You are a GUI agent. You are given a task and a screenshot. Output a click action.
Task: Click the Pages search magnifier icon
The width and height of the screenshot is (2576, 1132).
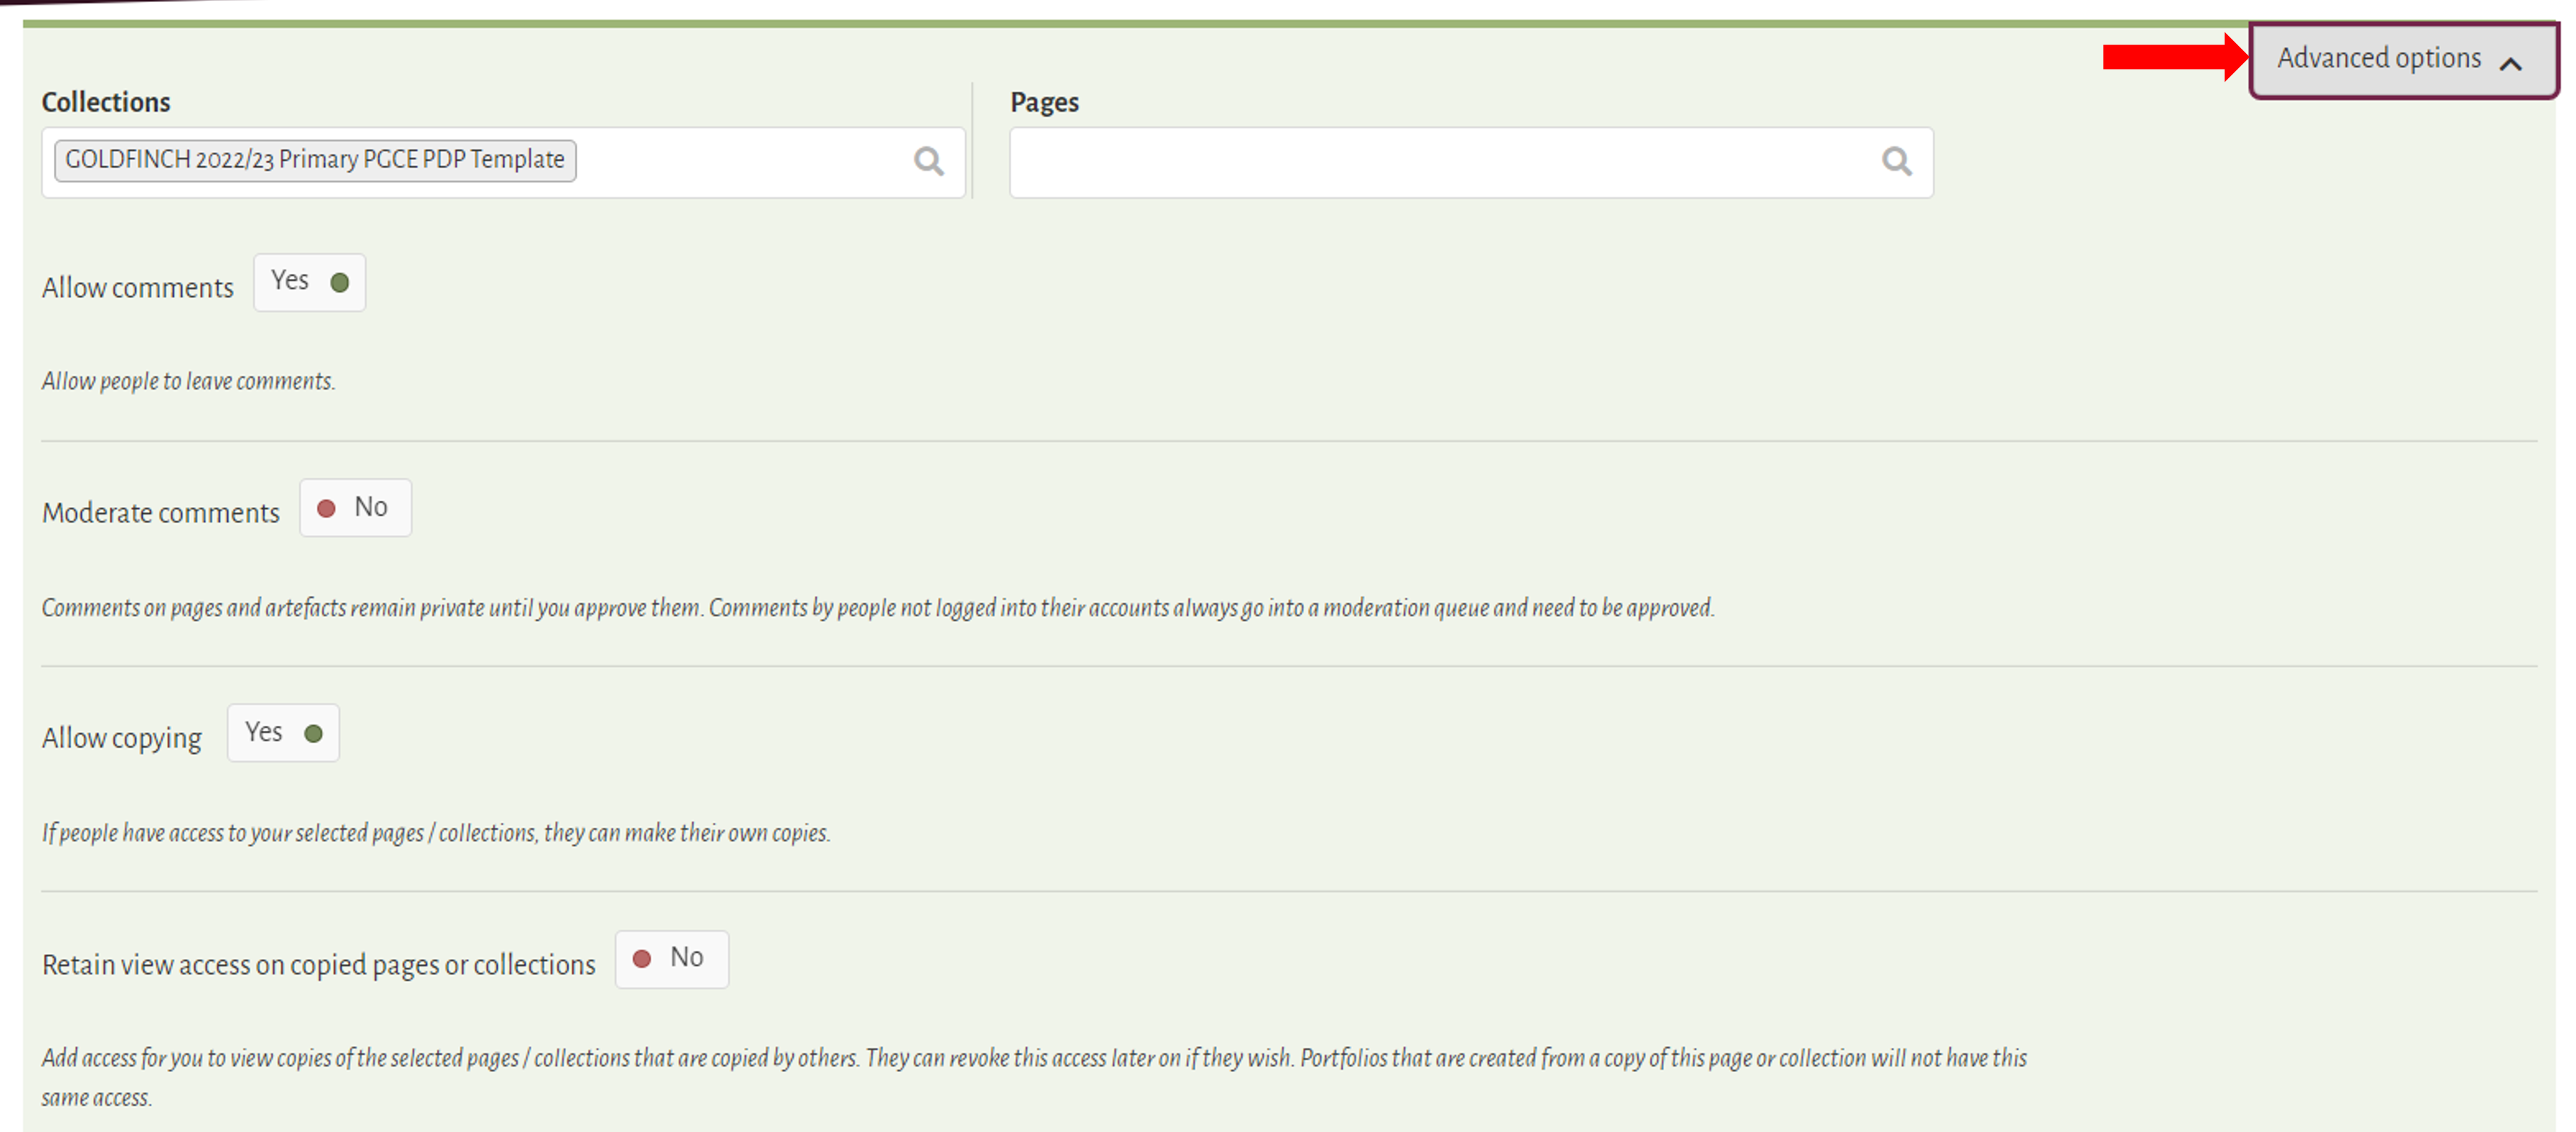(x=1896, y=161)
